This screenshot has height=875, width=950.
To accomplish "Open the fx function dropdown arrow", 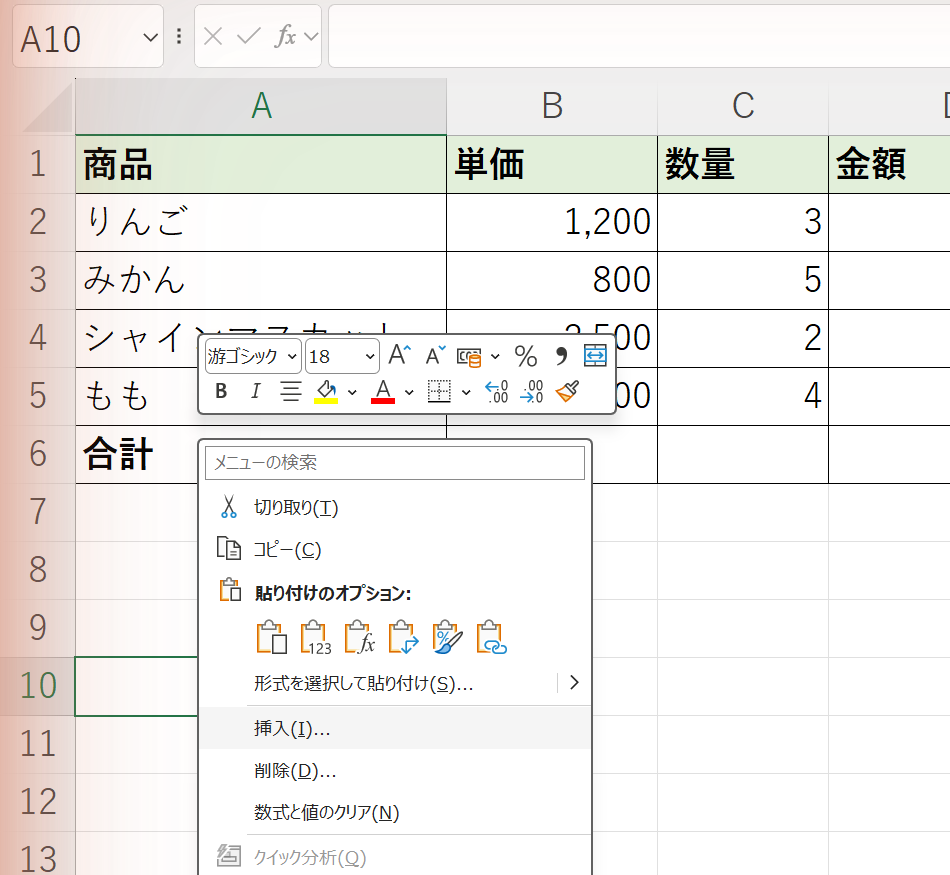I will click(x=311, y=36).
